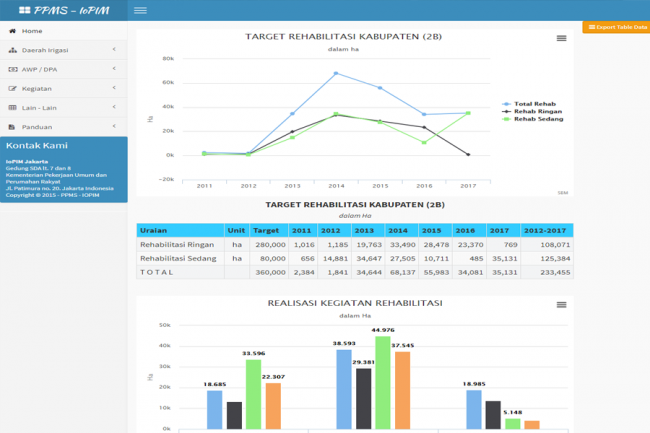Click the Daerah Irigasi sitemap icon
Screen dimensions: 650x433
[12, 49]
